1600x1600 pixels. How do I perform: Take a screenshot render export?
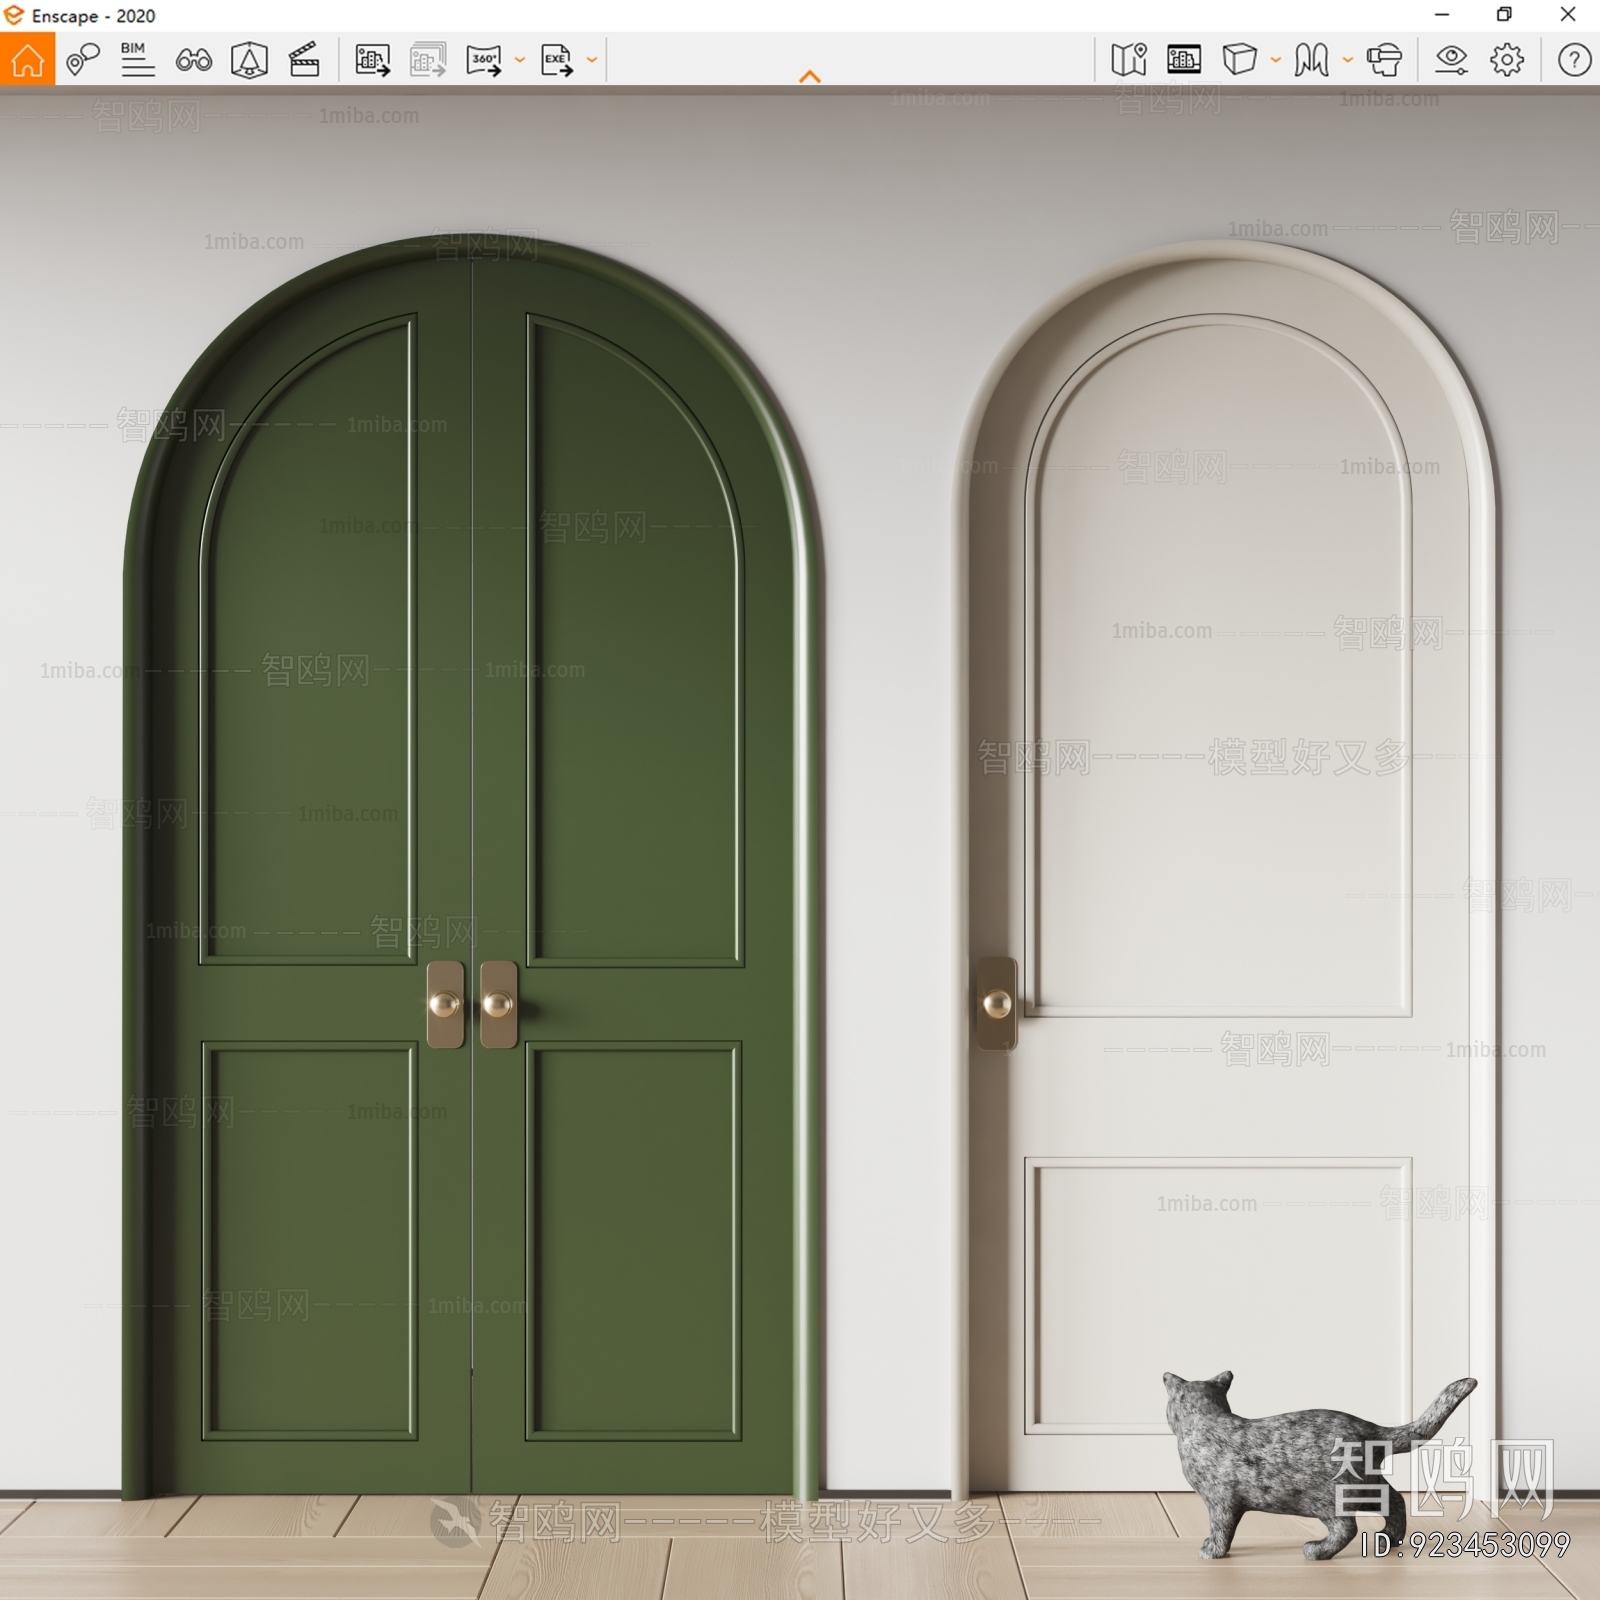point(372,60)
